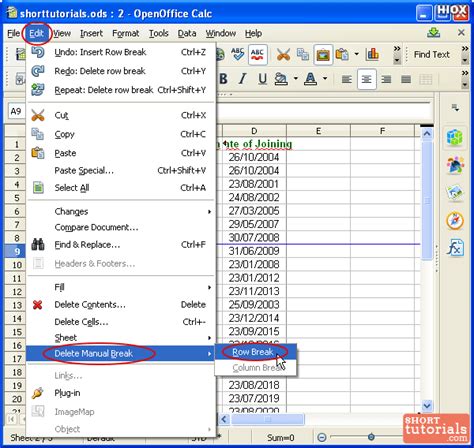
Task: Open sidebar settings dropdown arrow
Action: pos(455,107)
